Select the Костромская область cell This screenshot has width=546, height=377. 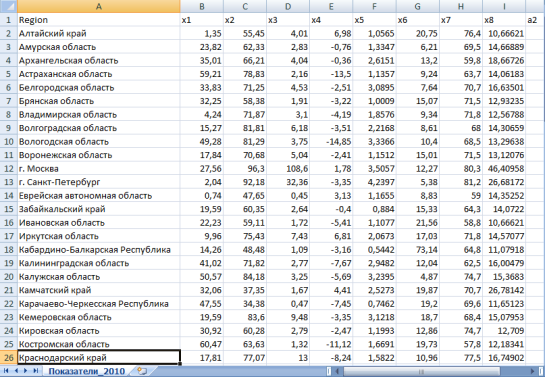click(99, 344)
